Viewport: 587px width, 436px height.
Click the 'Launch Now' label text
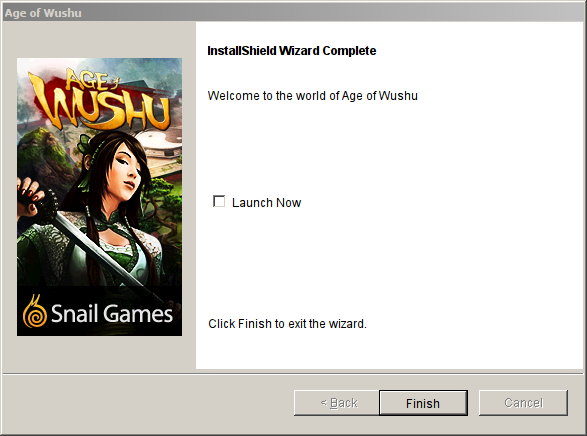(x=266, y=202)
